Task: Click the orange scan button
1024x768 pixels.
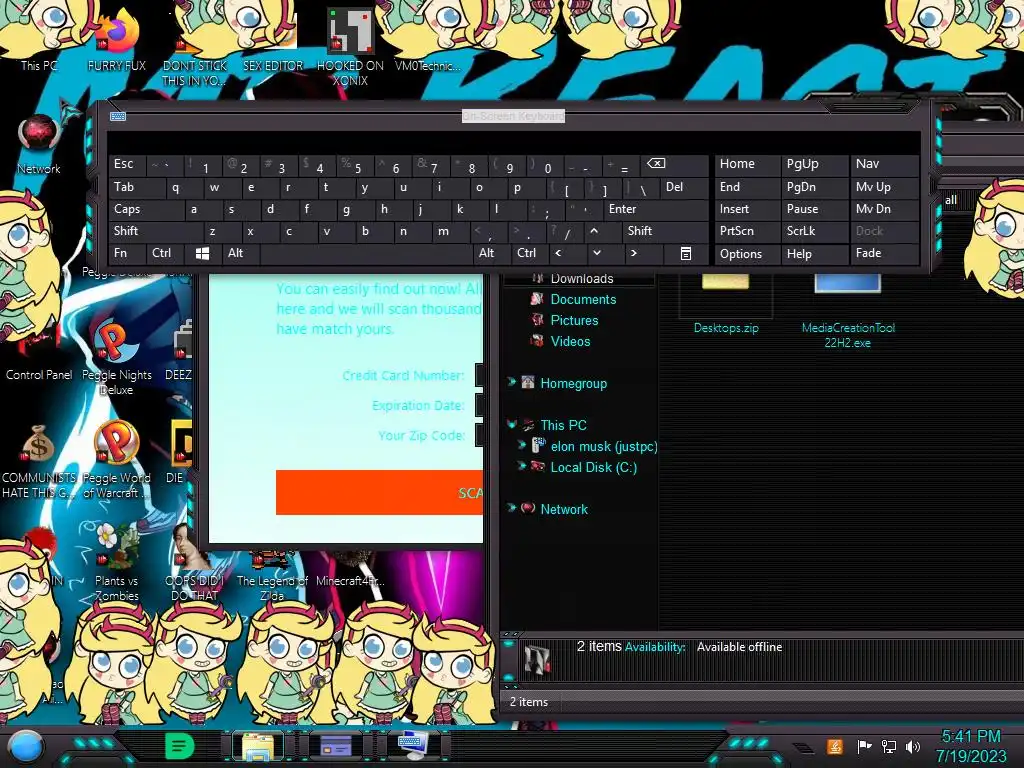Action: pyautogui.click(x=379, y=492)
